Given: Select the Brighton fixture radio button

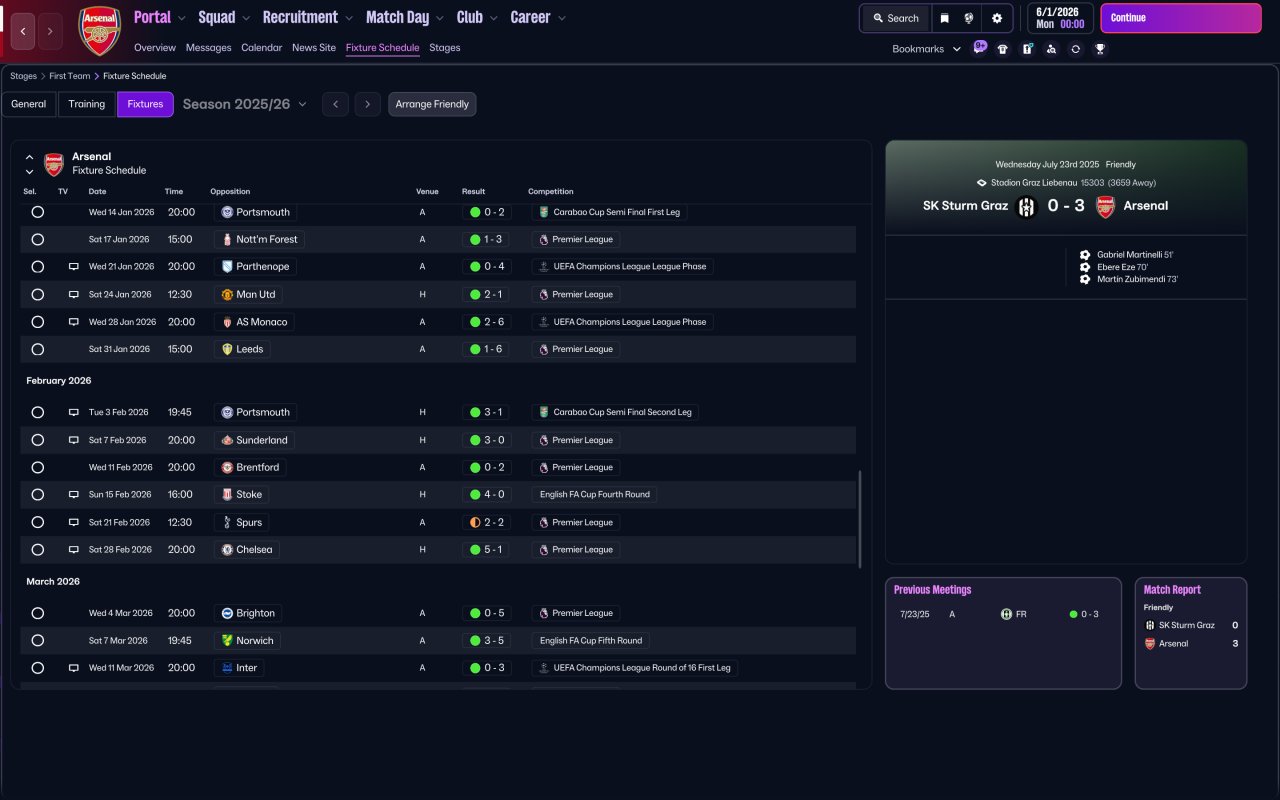Looking at the screenshot, I should point(37,613).
